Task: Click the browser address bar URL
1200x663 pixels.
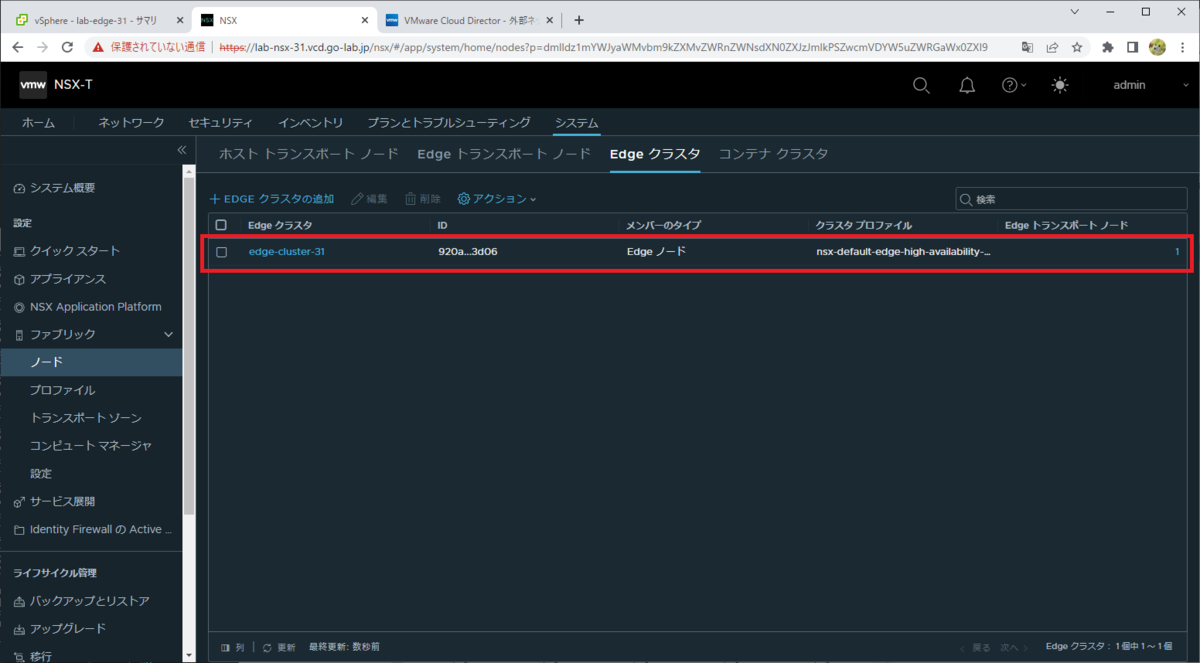Action: pyautogui.click(x=602, y=47)
